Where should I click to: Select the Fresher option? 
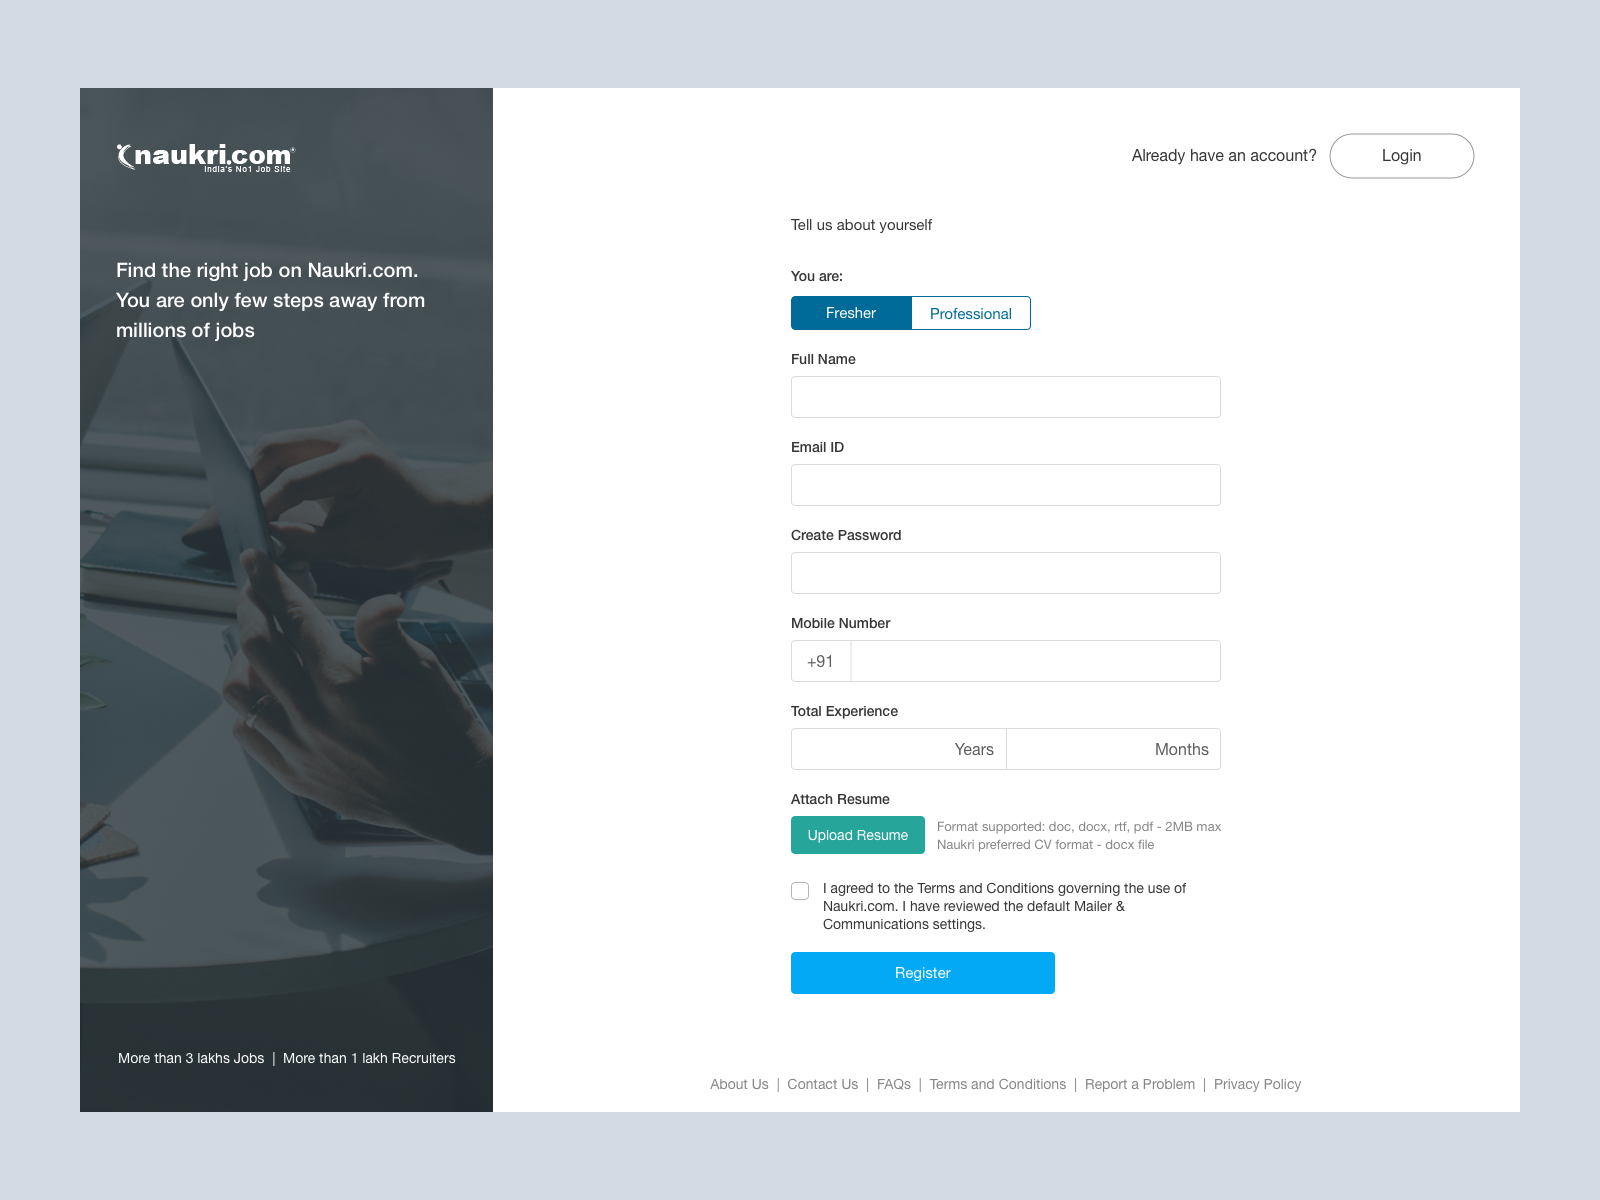tap(851, 313)
